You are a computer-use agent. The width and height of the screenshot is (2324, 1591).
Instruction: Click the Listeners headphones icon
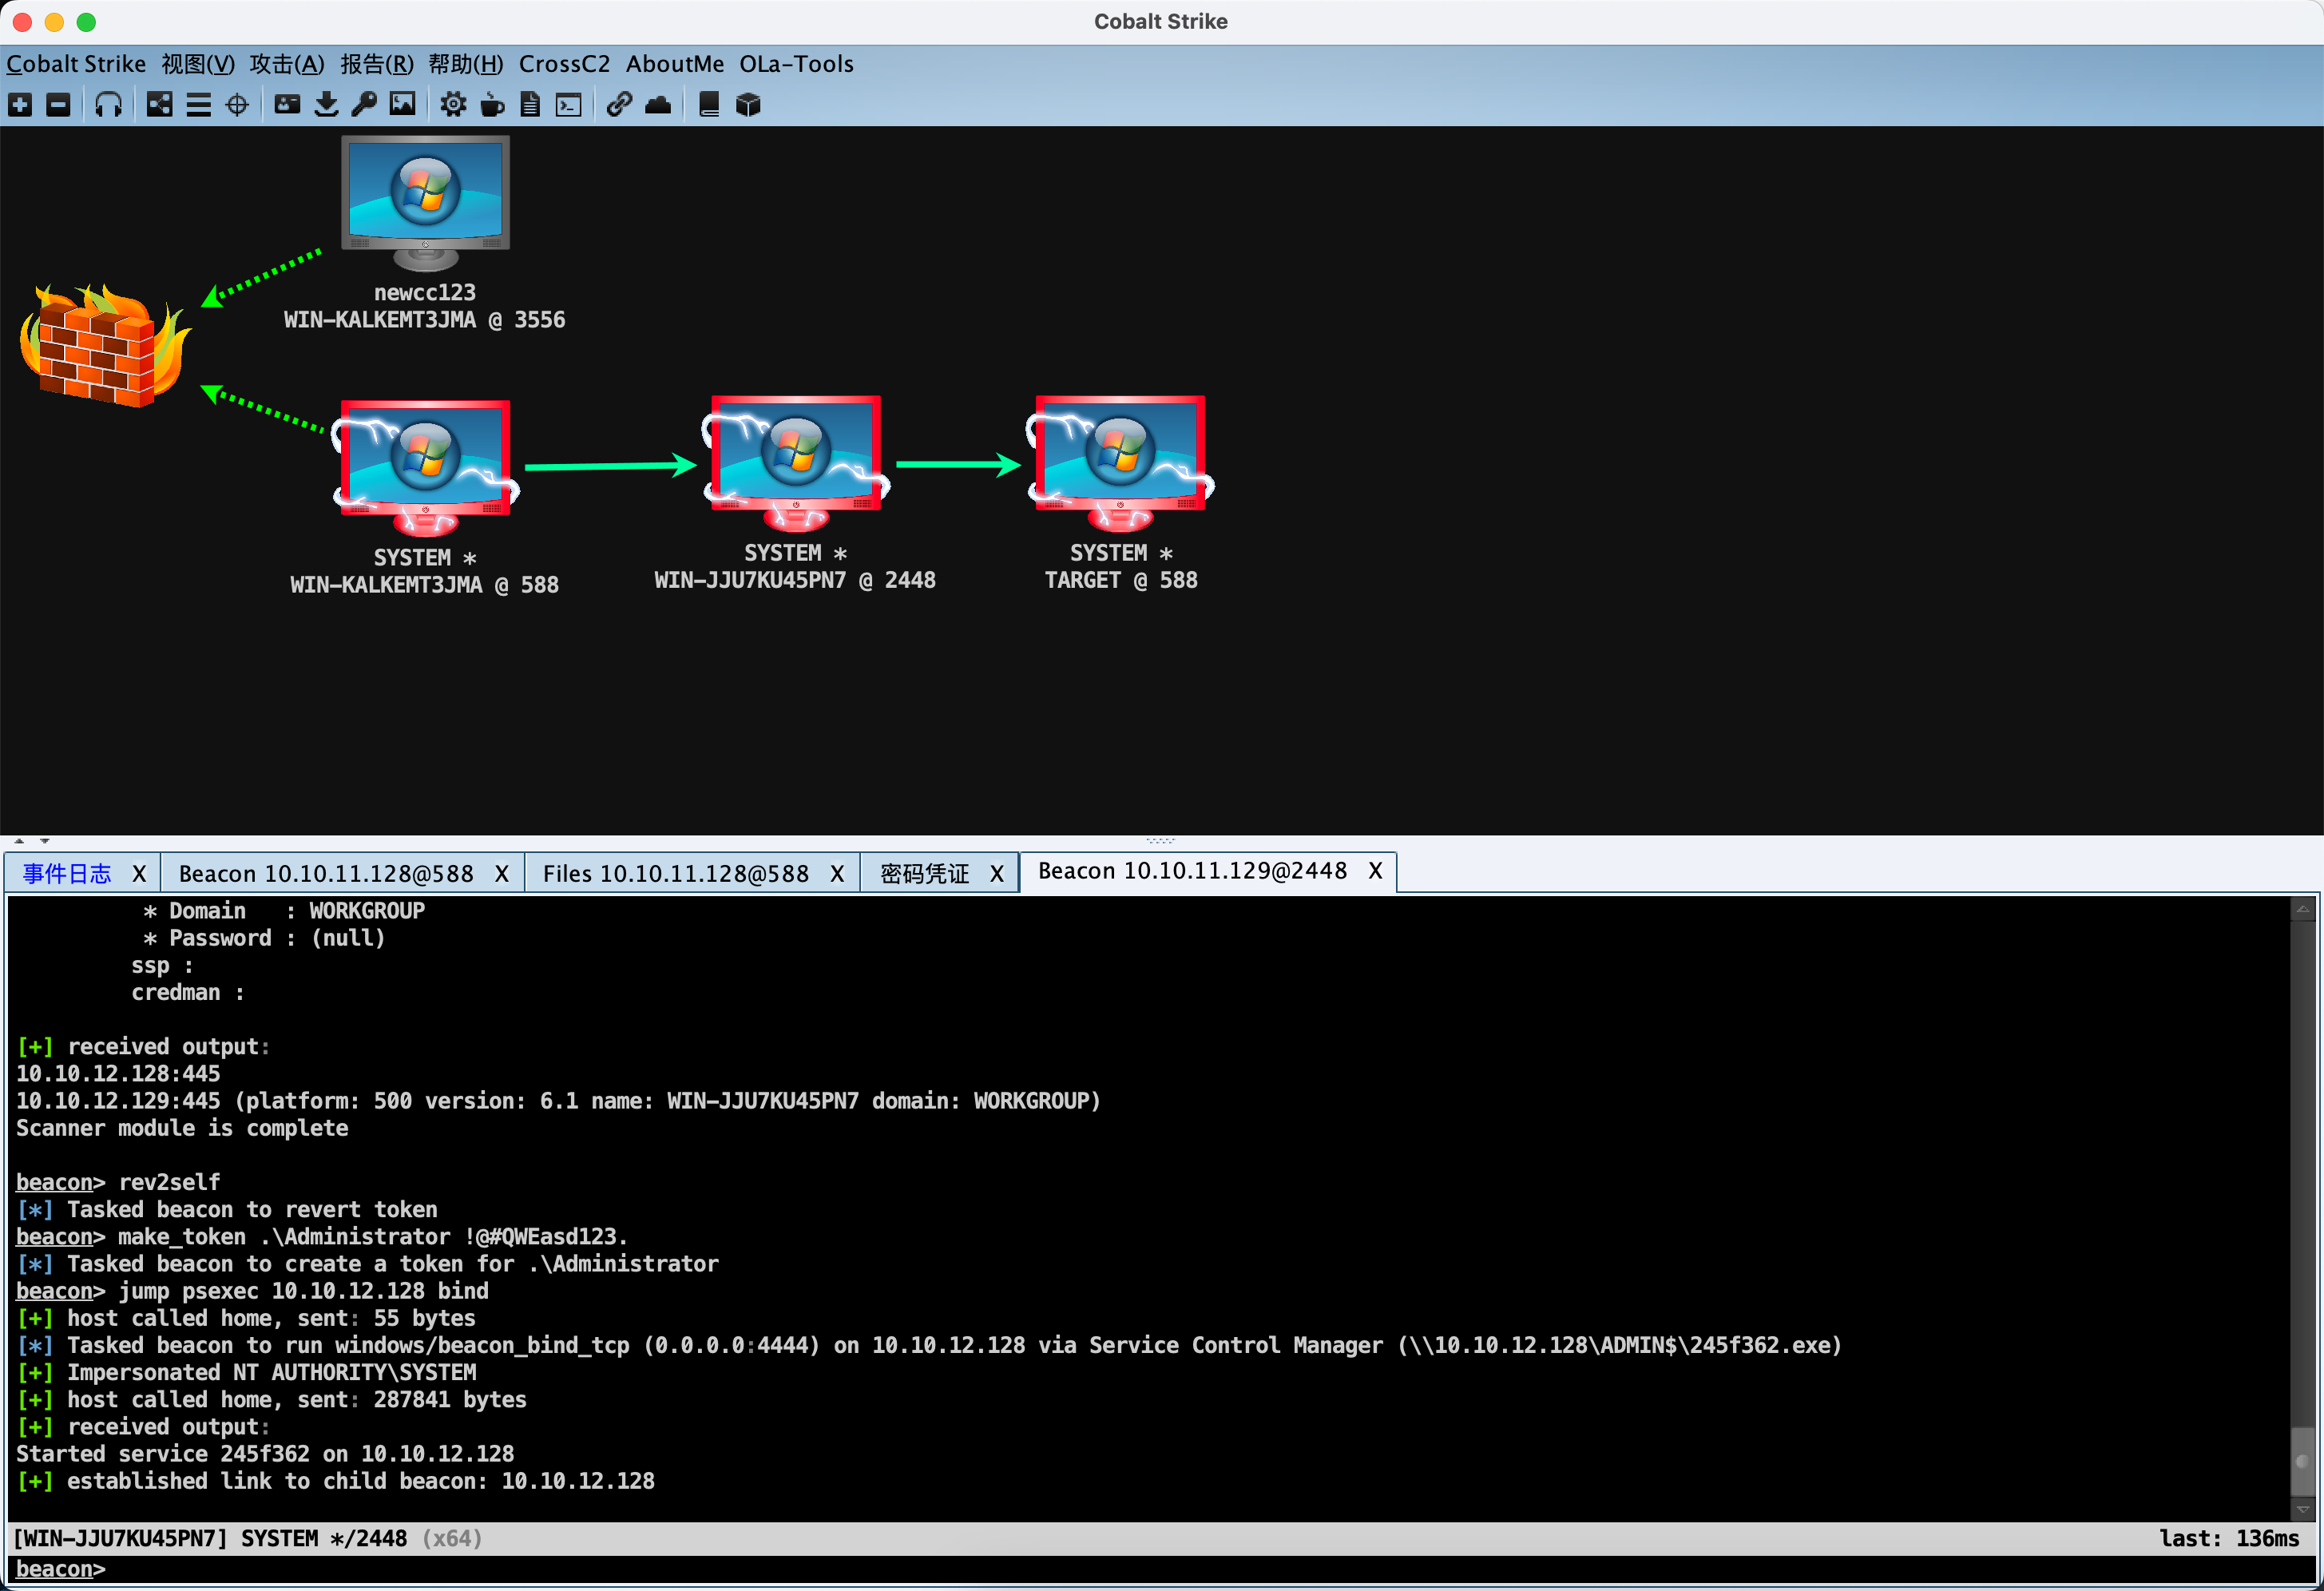tap(108, 104)
